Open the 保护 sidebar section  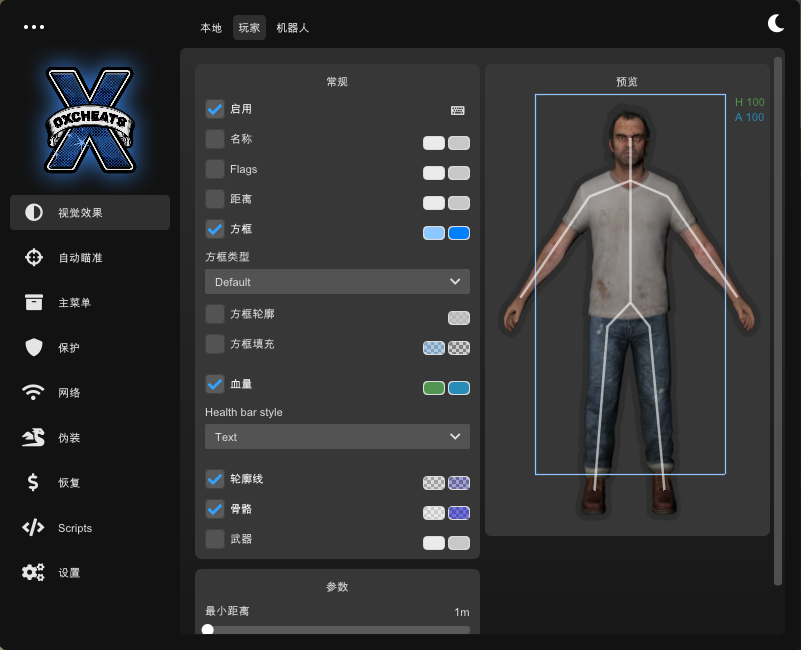(x=90, y=347)
